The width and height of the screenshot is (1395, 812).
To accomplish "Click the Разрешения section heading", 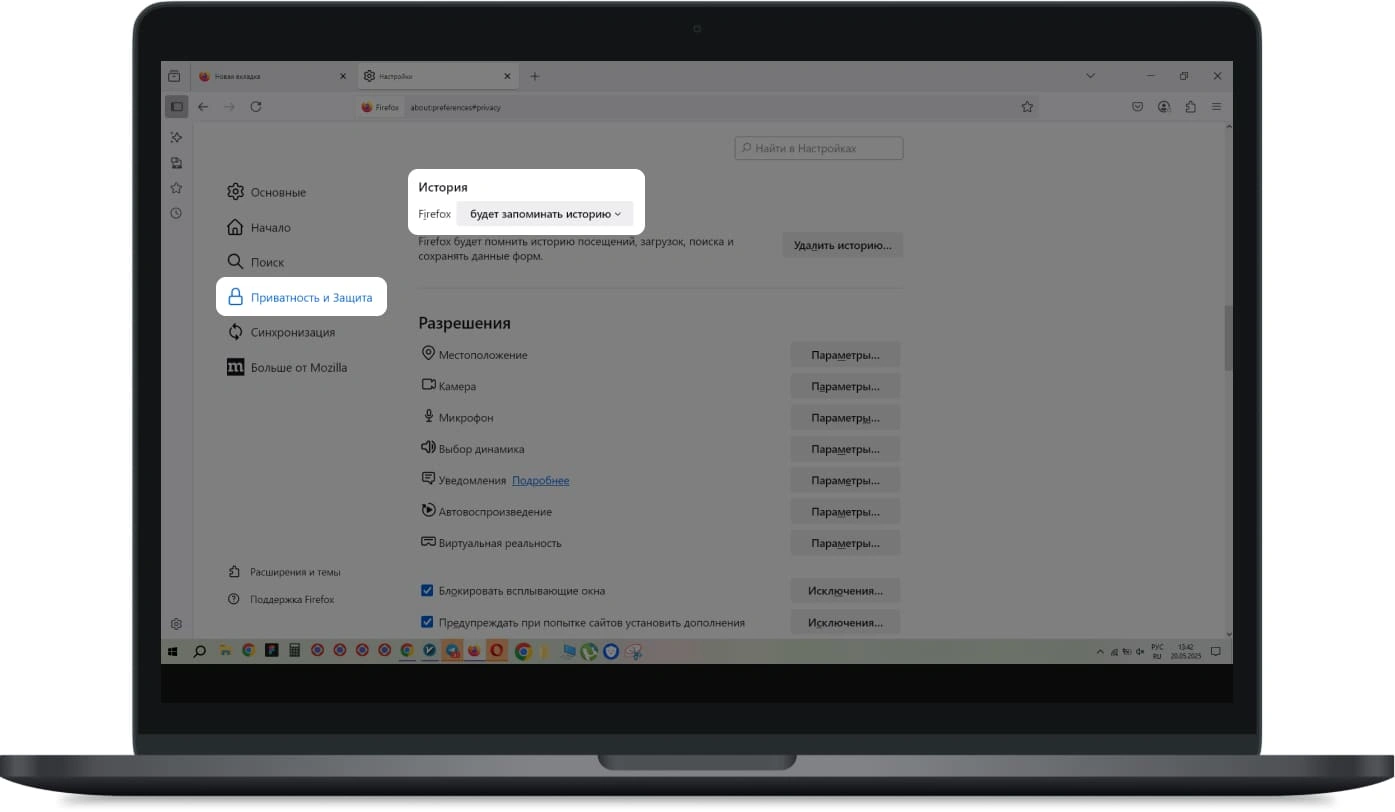I will pos(464,323).
